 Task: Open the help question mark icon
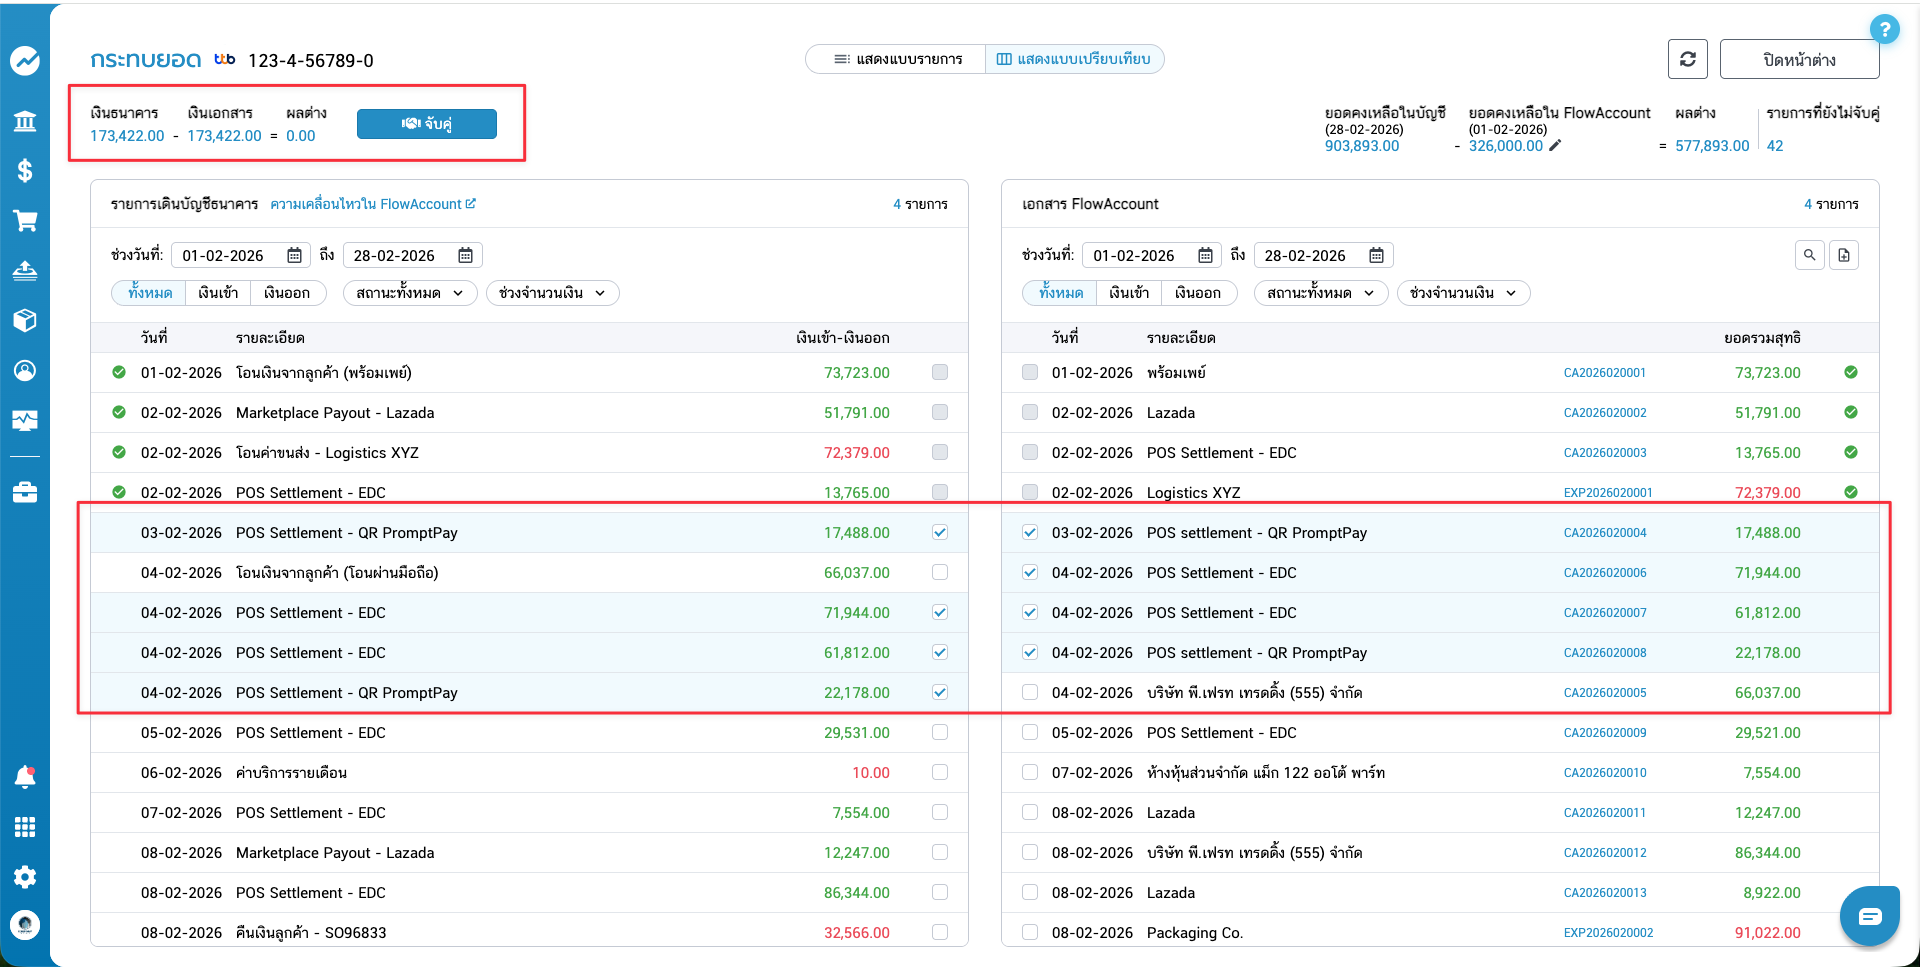point(1884,29)
